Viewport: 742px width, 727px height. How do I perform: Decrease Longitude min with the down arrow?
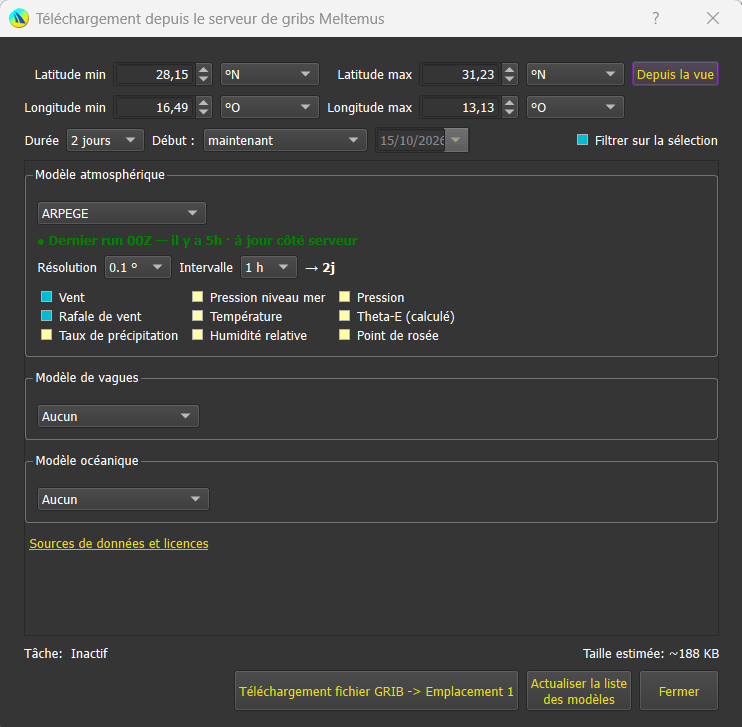(203, 112)
